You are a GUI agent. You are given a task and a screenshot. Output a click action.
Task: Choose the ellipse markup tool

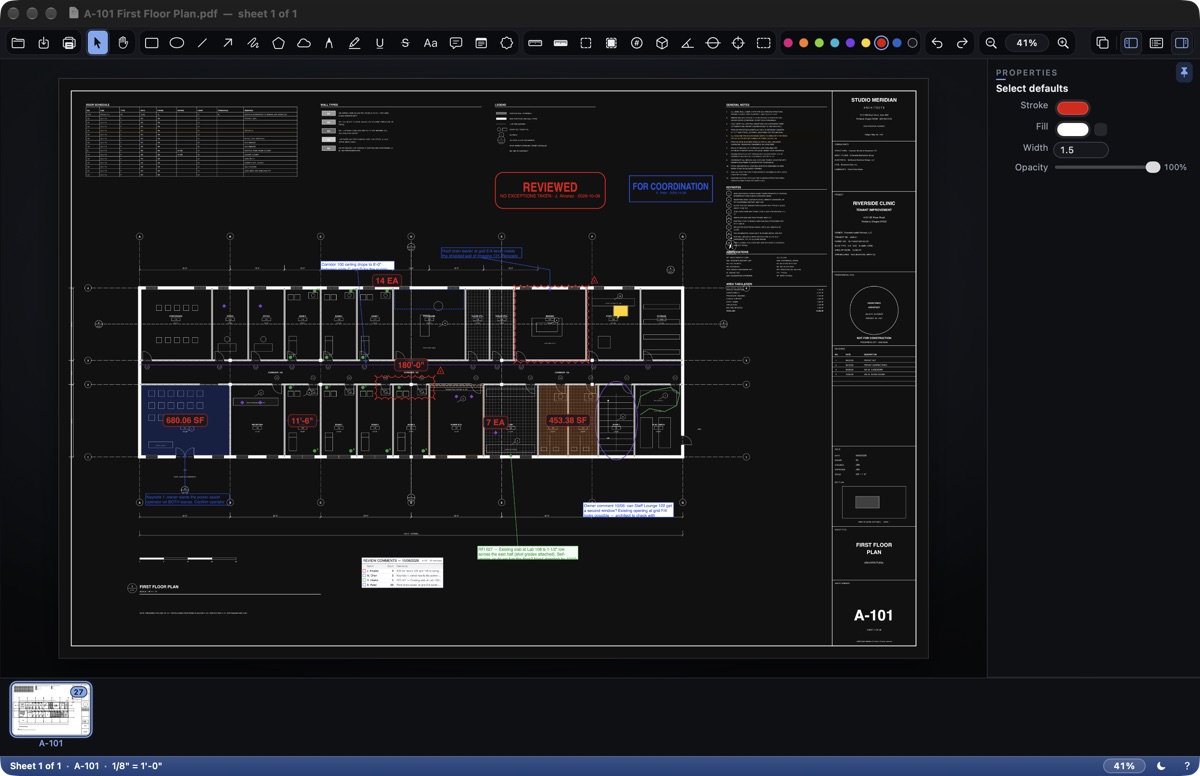pyautogui.click(x=177, y=43)
